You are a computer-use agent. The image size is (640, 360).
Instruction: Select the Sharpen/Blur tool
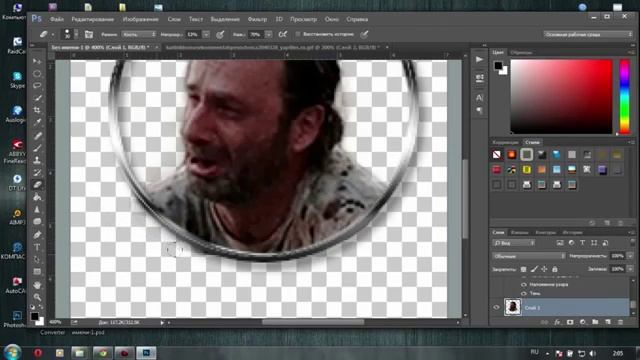point(37,209)
